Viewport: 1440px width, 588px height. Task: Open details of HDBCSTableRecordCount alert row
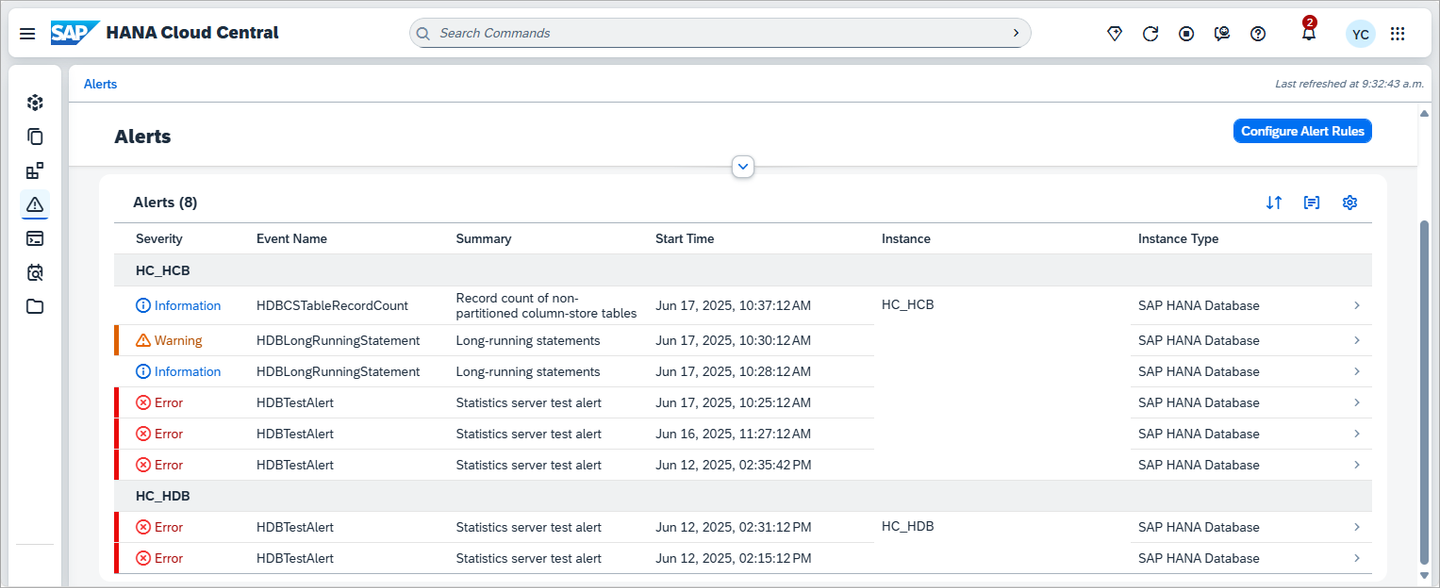[x=1357, y=306]
